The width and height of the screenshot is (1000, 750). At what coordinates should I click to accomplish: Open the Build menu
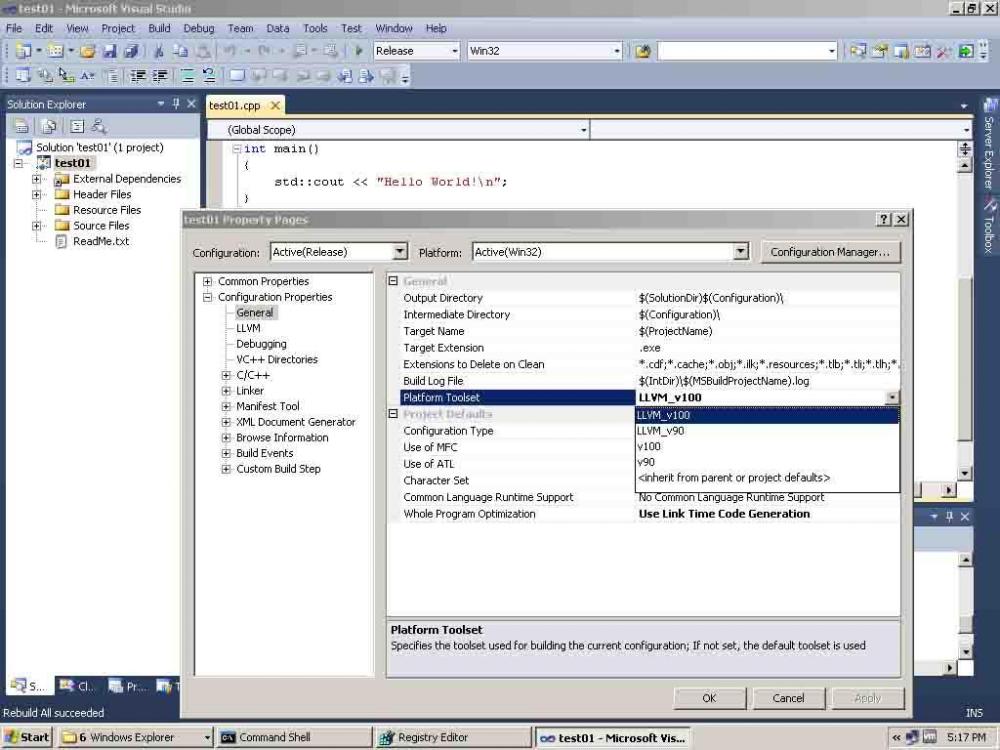click(159, 29)
